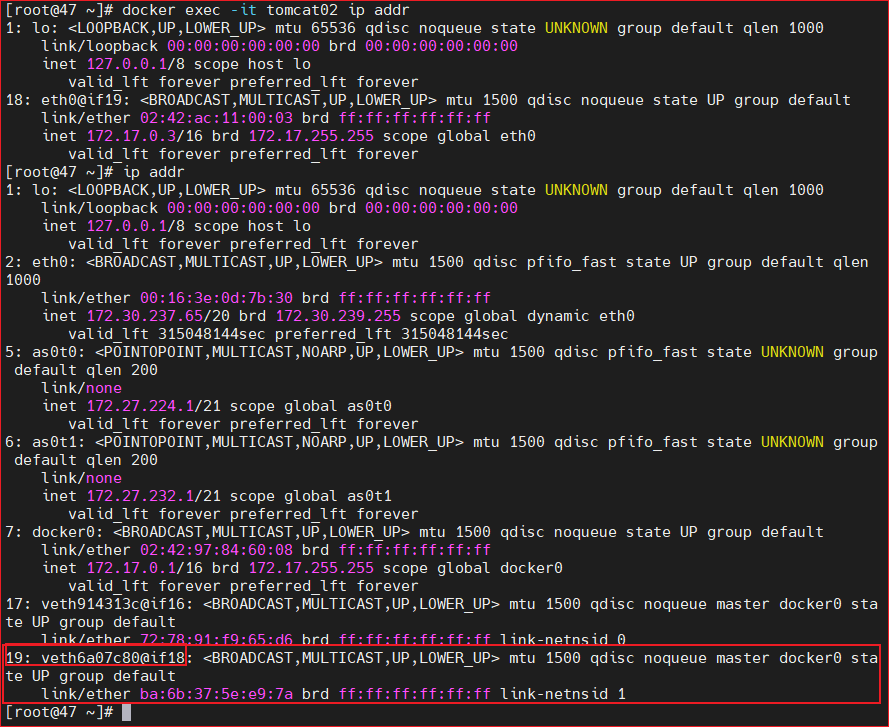The height and width of the screenshot is (727, 889).
Task: Click the highlighted veth6a07c80@if18 interface name
Action: (x=113, y=658)
